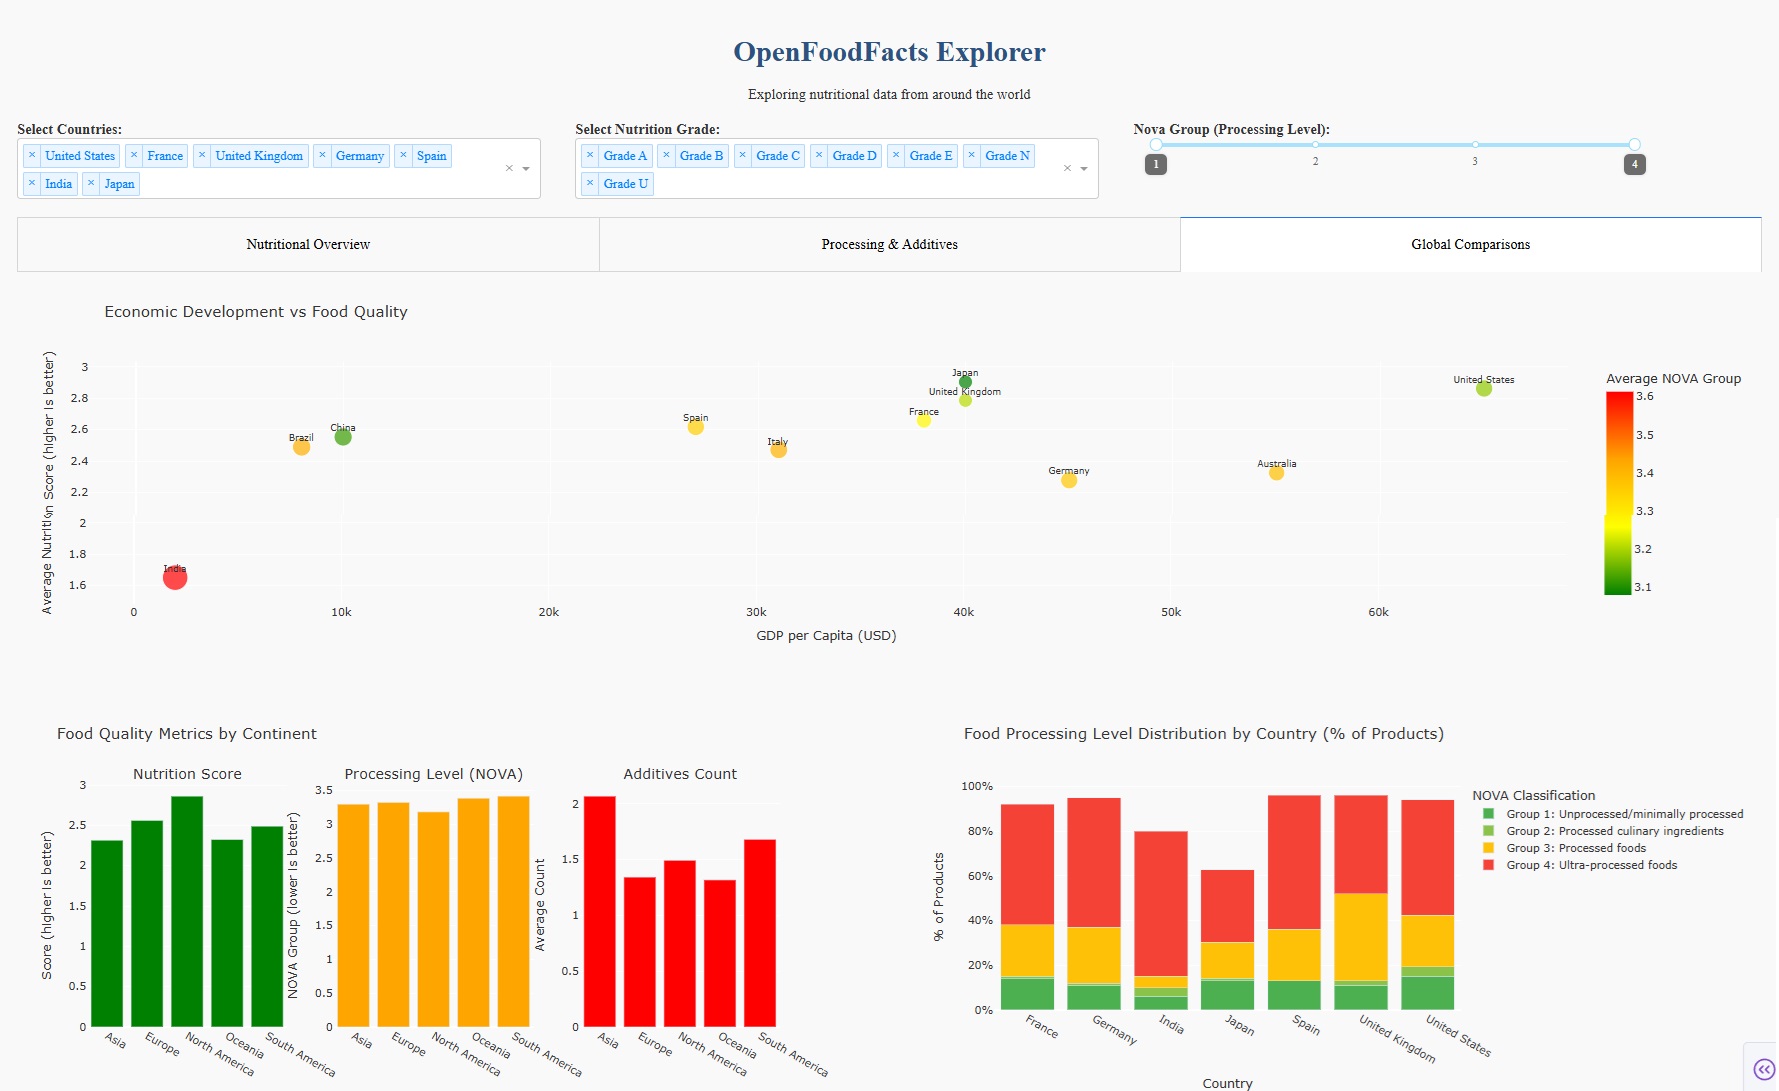Image resolution: width=1779 pixels, height=1091 pixels.
Task: Remove Grade E nutrition tag
Action: coord(896,156)
